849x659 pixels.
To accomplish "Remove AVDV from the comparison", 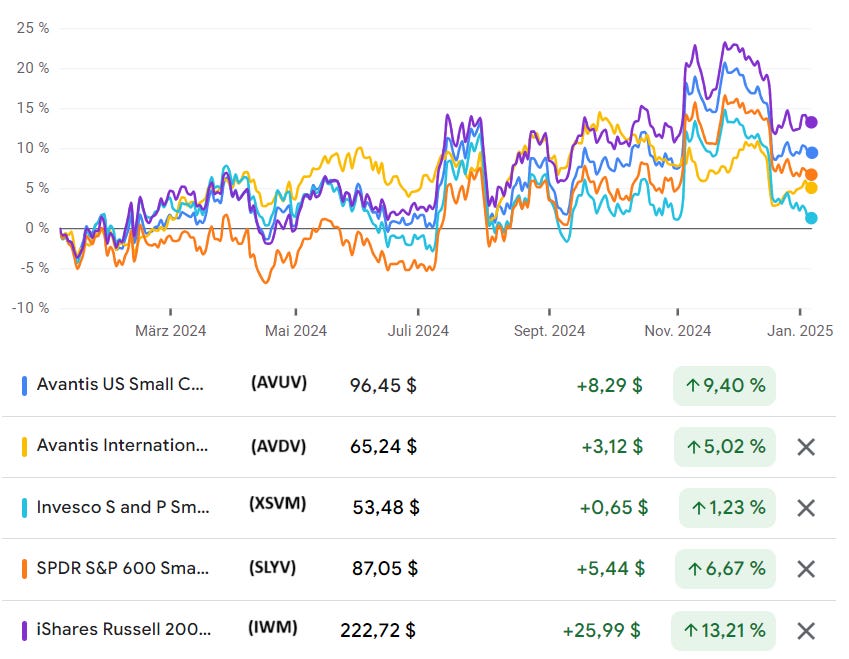I will click(806, 447).
